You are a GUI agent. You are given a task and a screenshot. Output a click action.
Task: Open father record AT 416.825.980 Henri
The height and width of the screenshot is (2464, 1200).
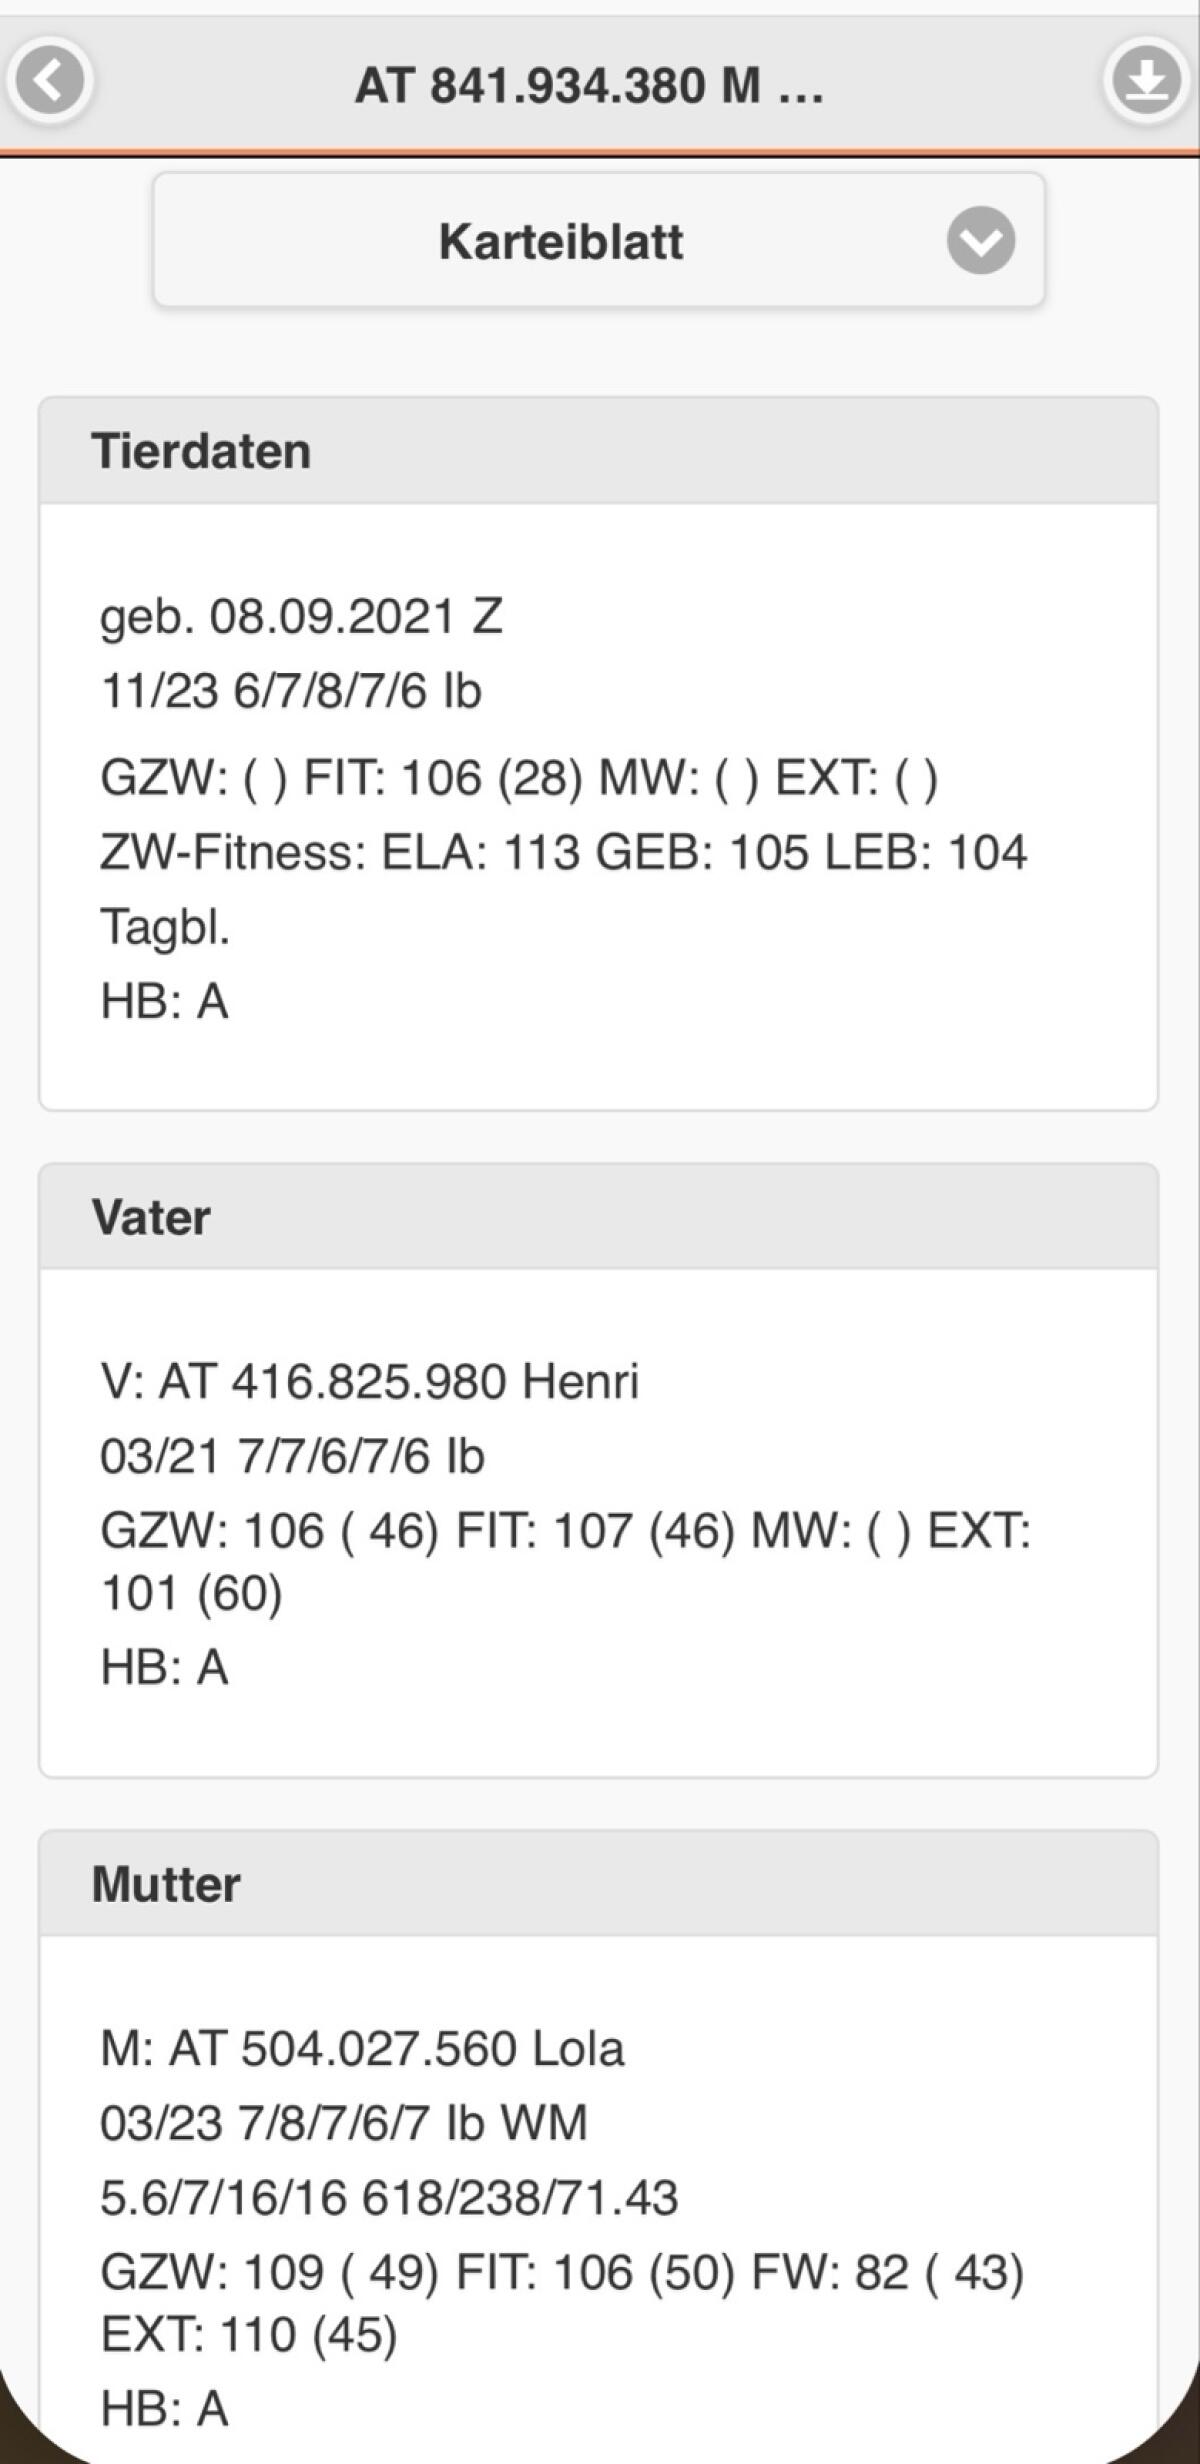coord(369,1382)
